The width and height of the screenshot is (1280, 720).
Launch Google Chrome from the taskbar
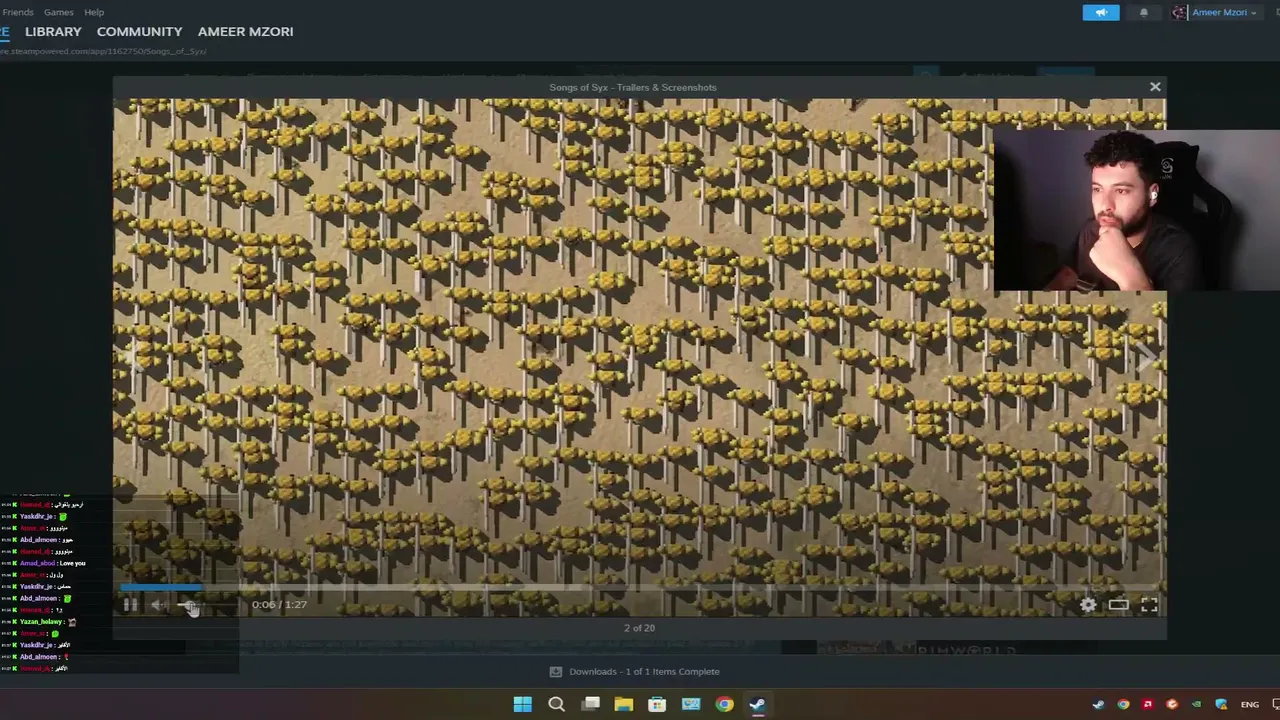click(x=724, y=704)
